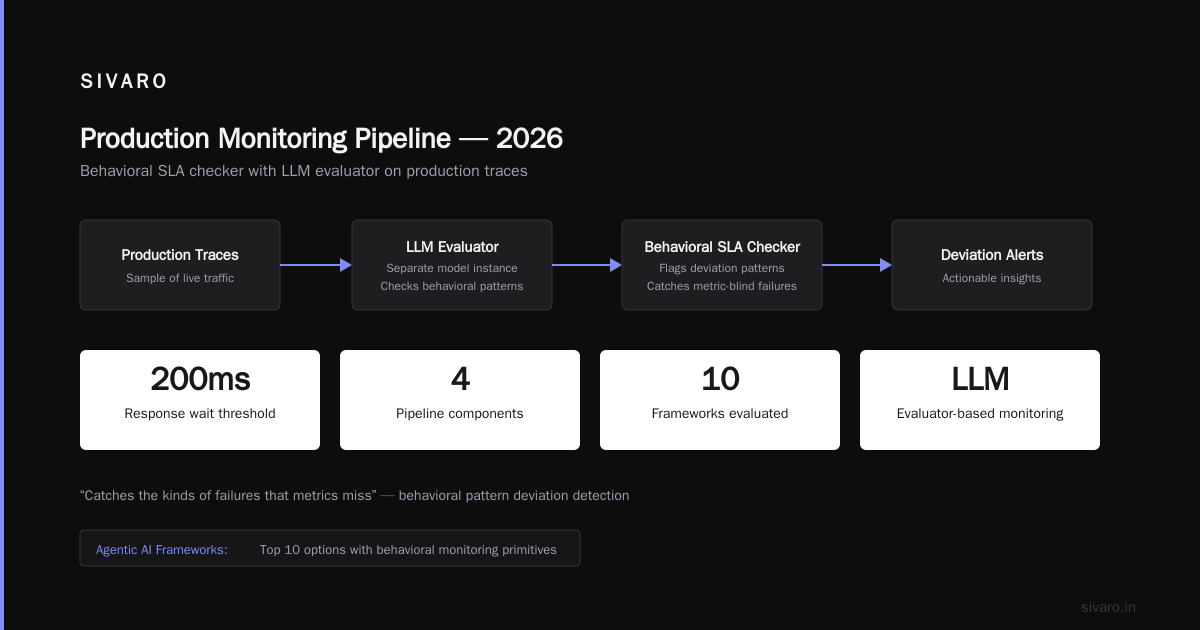Viewport: 1200px width, 630px height.
Task: Click the Behavioral SLA checker subtitle line
Action: [304, 171]
